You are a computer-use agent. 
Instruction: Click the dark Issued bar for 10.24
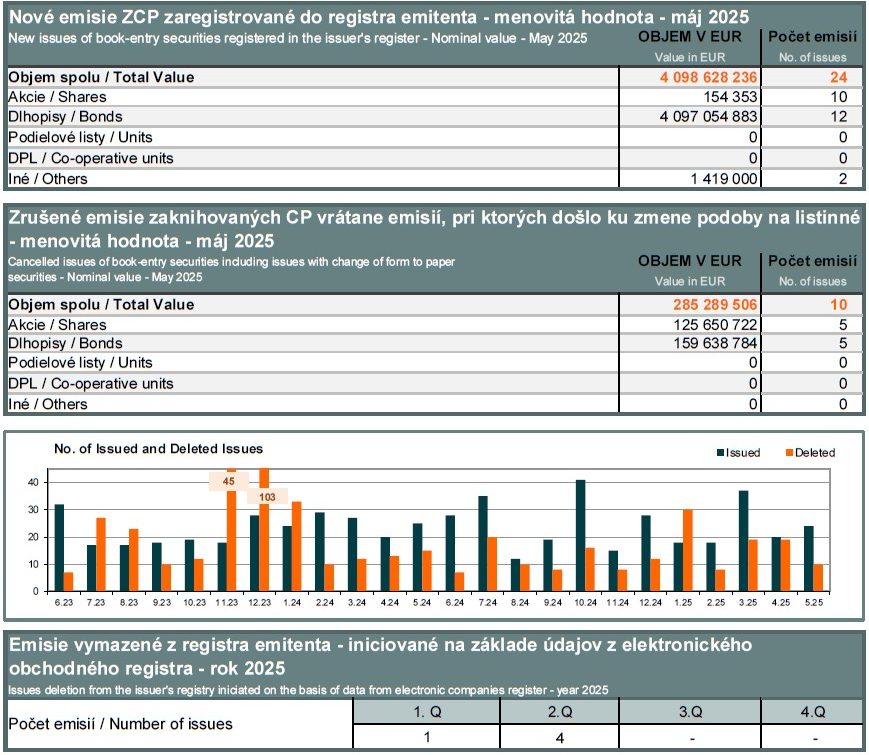[x=580, y=535]
